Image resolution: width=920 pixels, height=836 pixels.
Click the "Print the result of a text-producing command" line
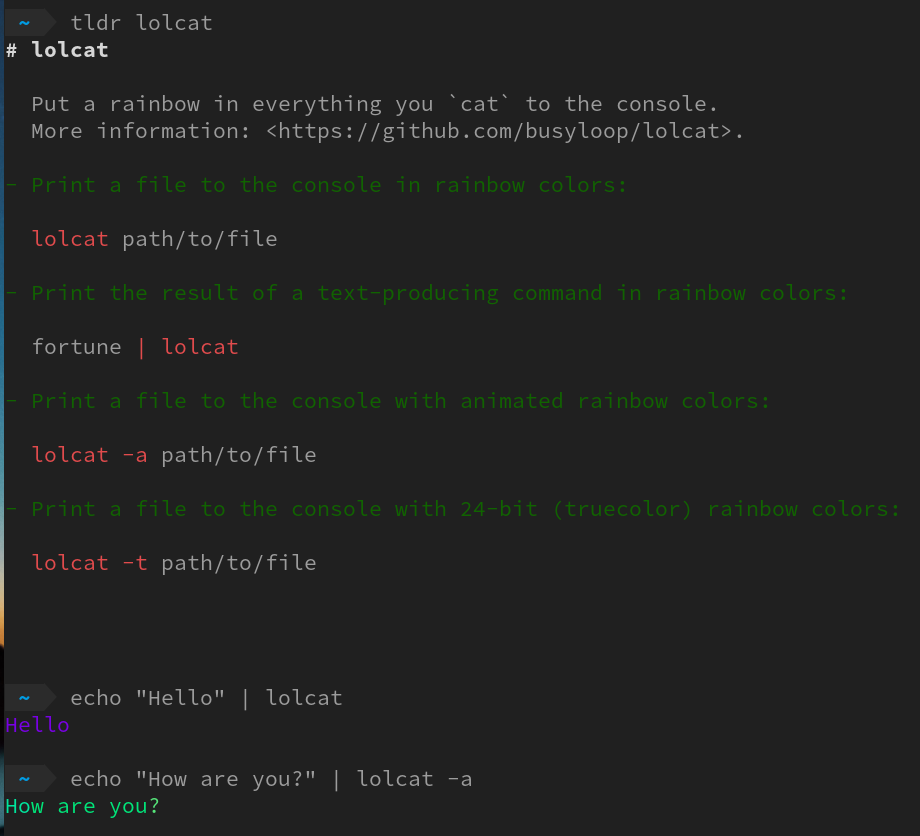tap(438, 293)
